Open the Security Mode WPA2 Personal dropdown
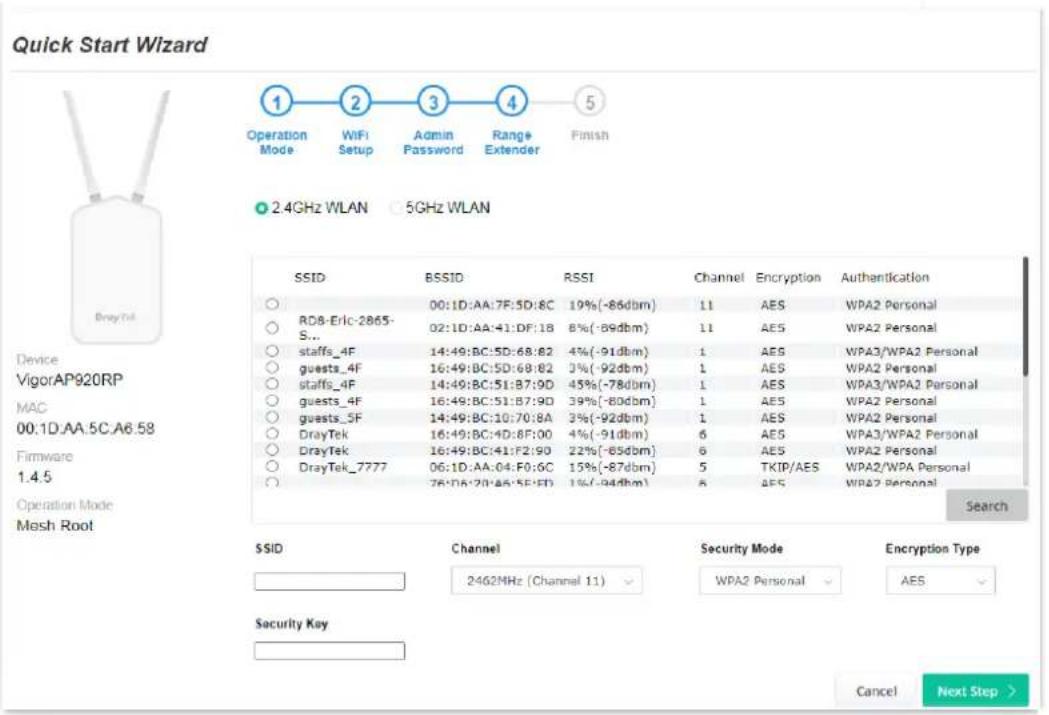This screenshot has height=715, width=1049. 770,581
